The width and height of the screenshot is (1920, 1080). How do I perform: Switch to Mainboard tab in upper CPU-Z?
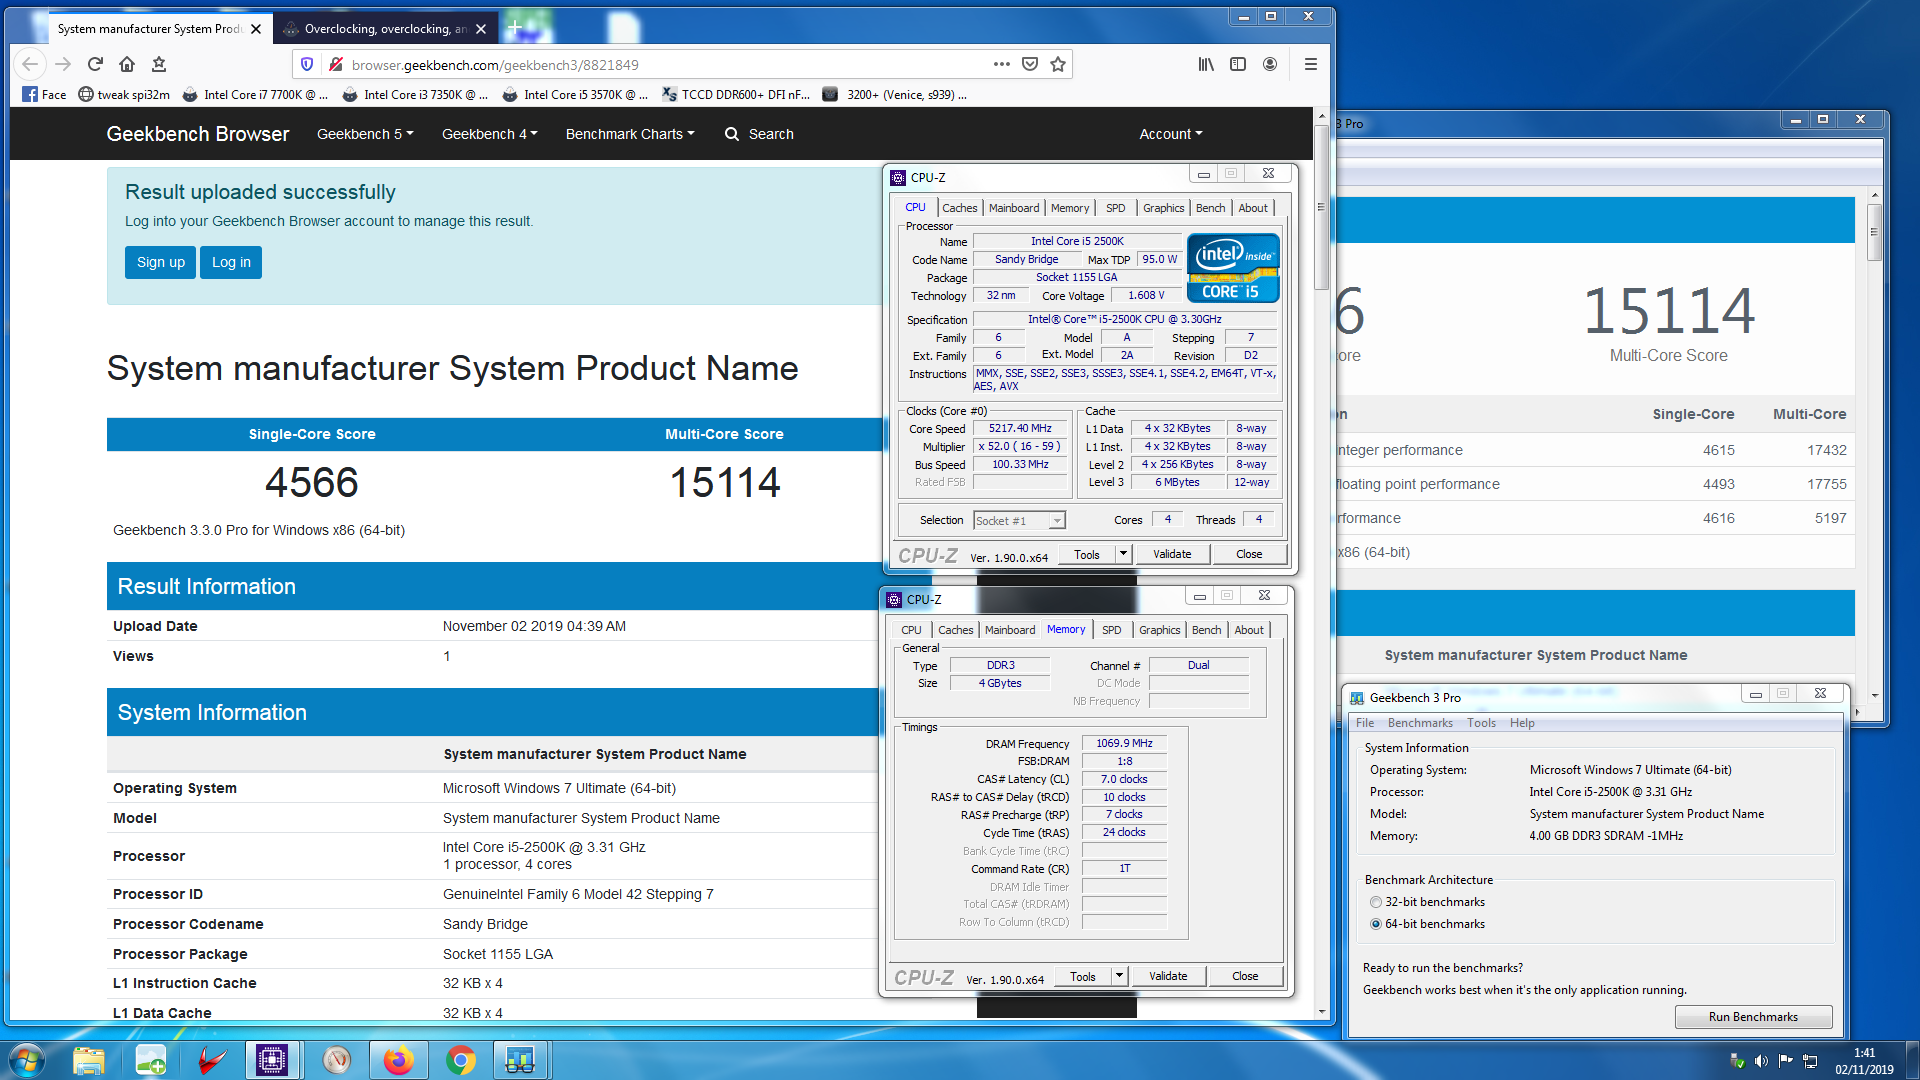click(x=1014, y=208)
